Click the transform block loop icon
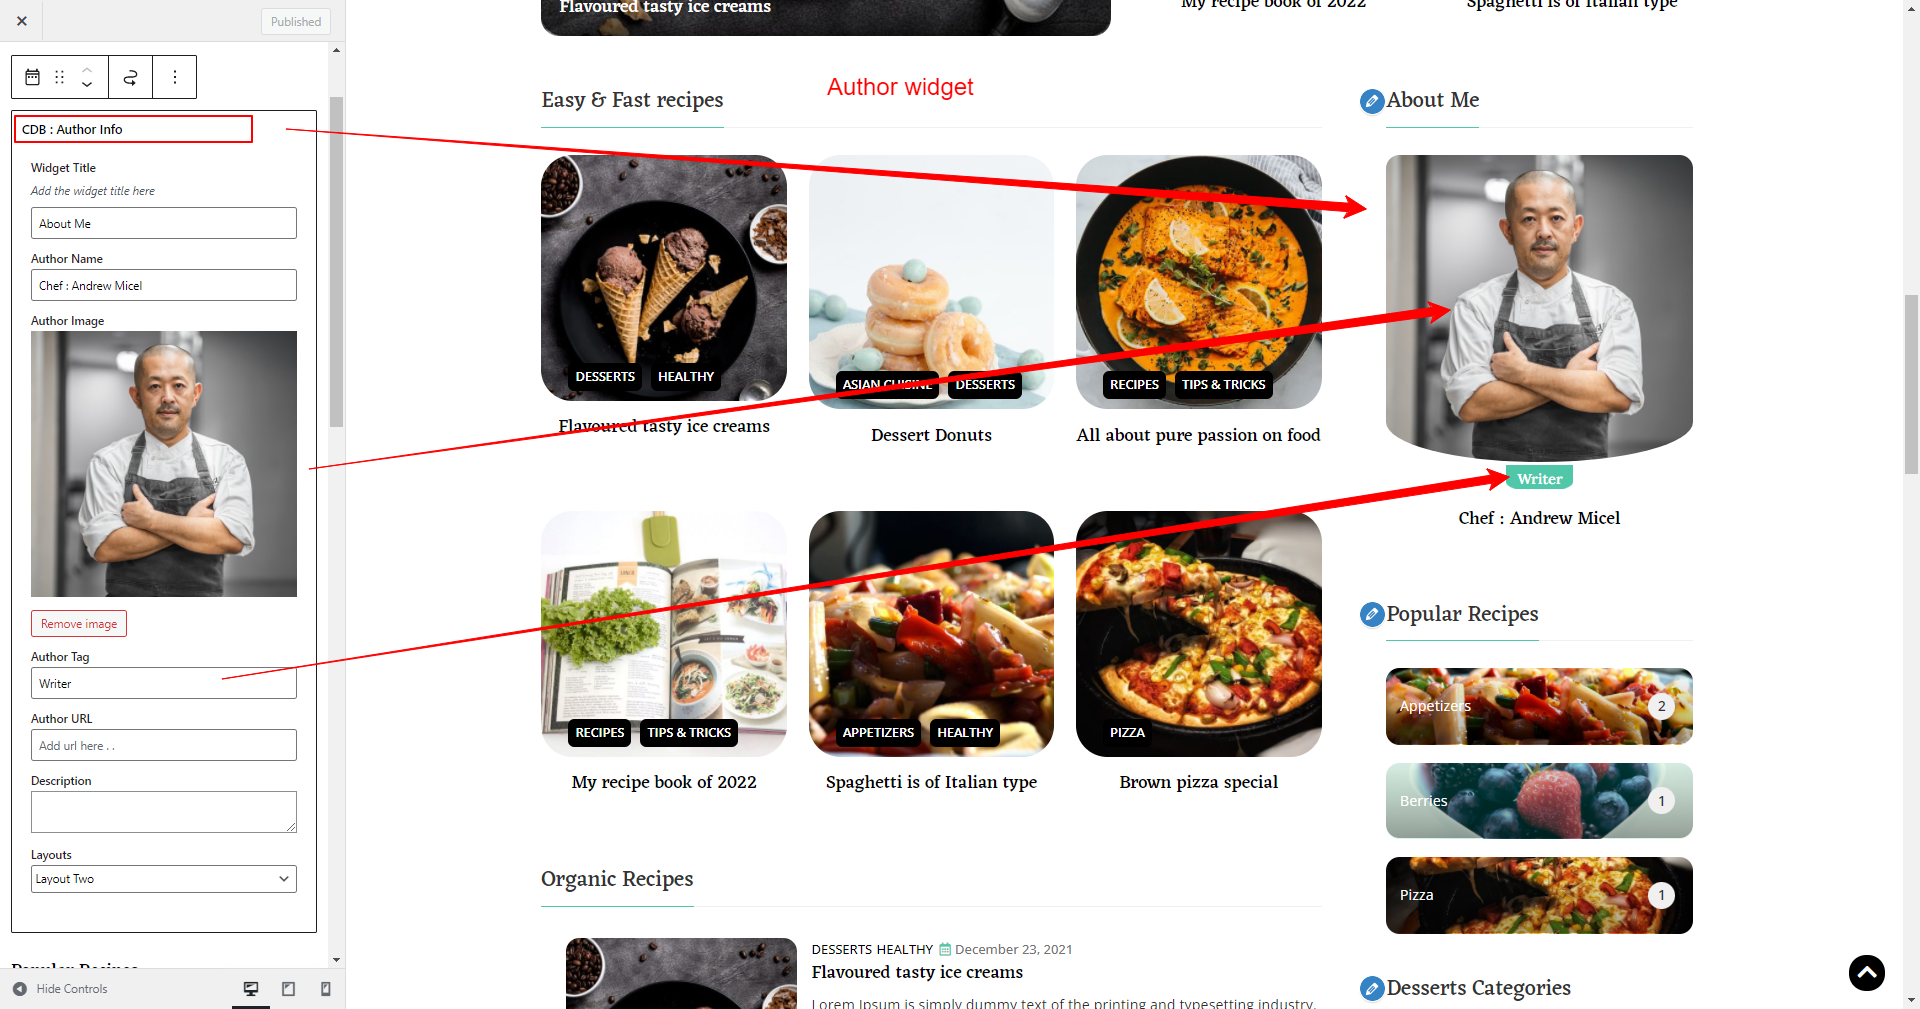This screenshot has width=1920, height=1009. pos(130,77)
